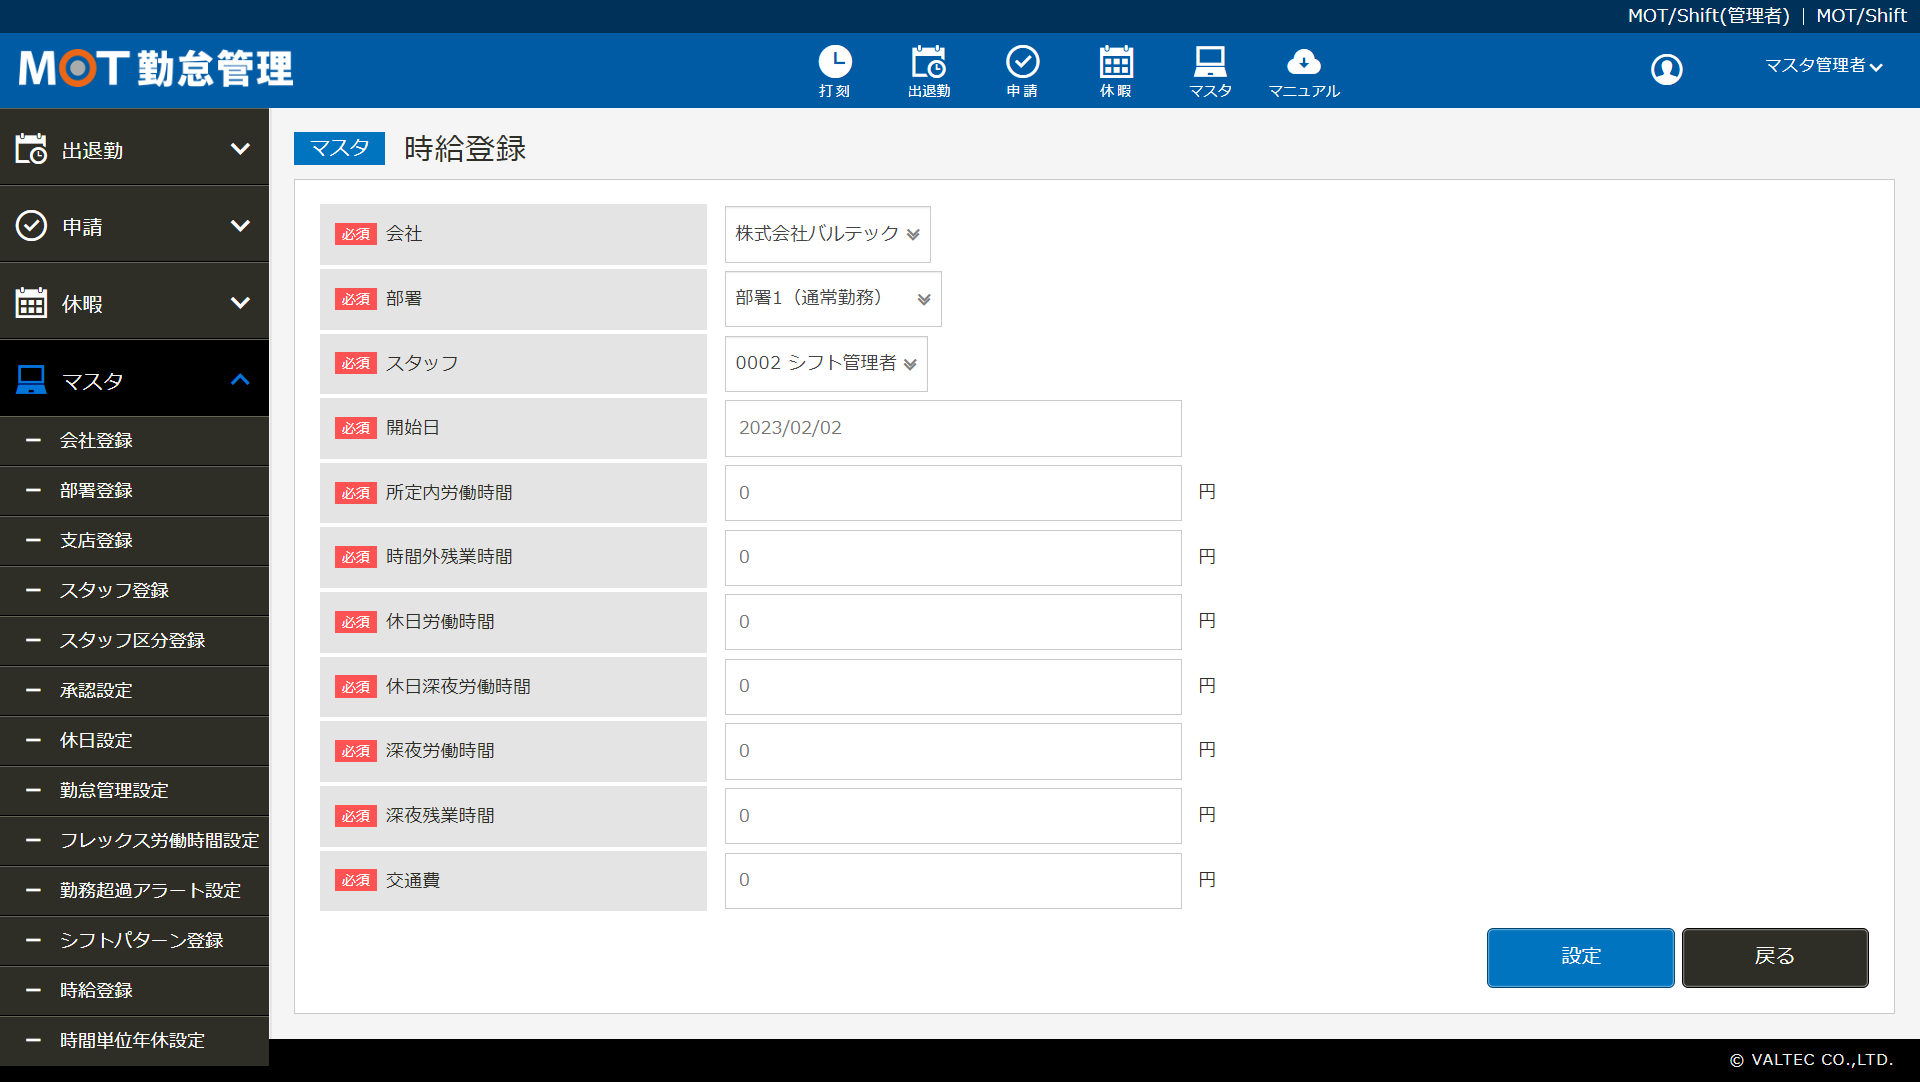Click the MOT 勤怠管理 logo
1920x1082 pixels.
156,69
